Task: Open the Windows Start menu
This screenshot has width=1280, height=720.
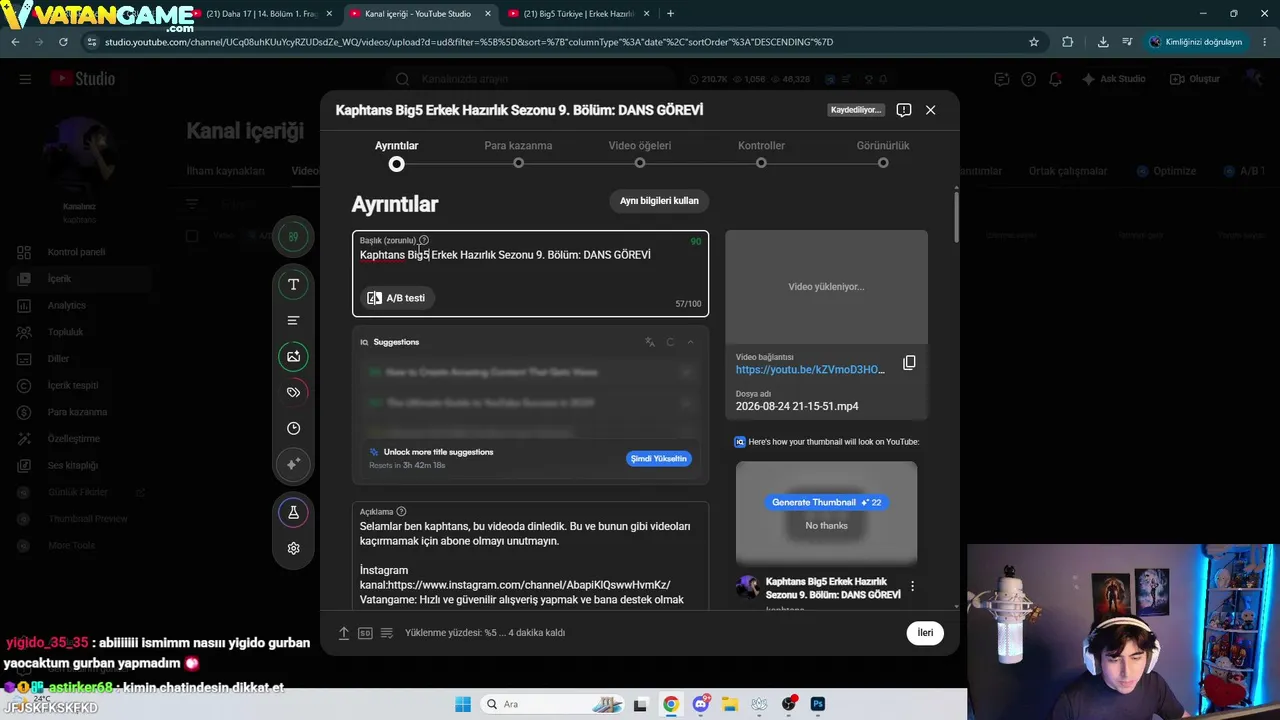Action: tap(463, 704)
